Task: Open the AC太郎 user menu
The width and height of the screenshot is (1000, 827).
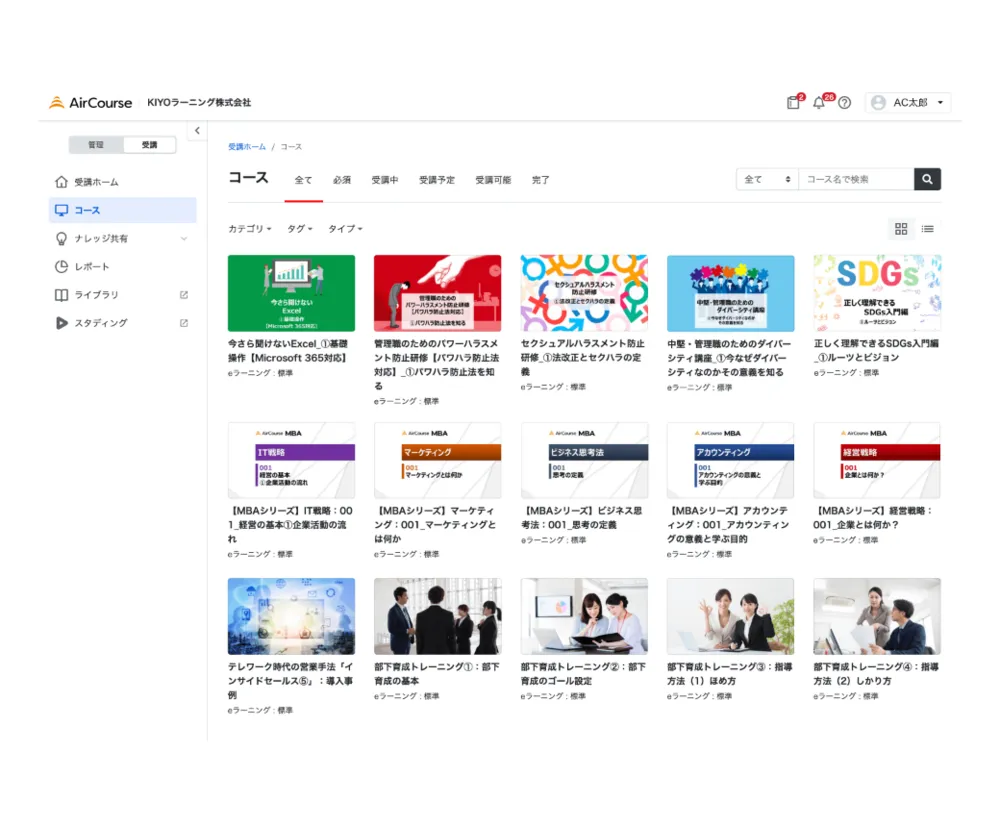Action: pos(908,102)
